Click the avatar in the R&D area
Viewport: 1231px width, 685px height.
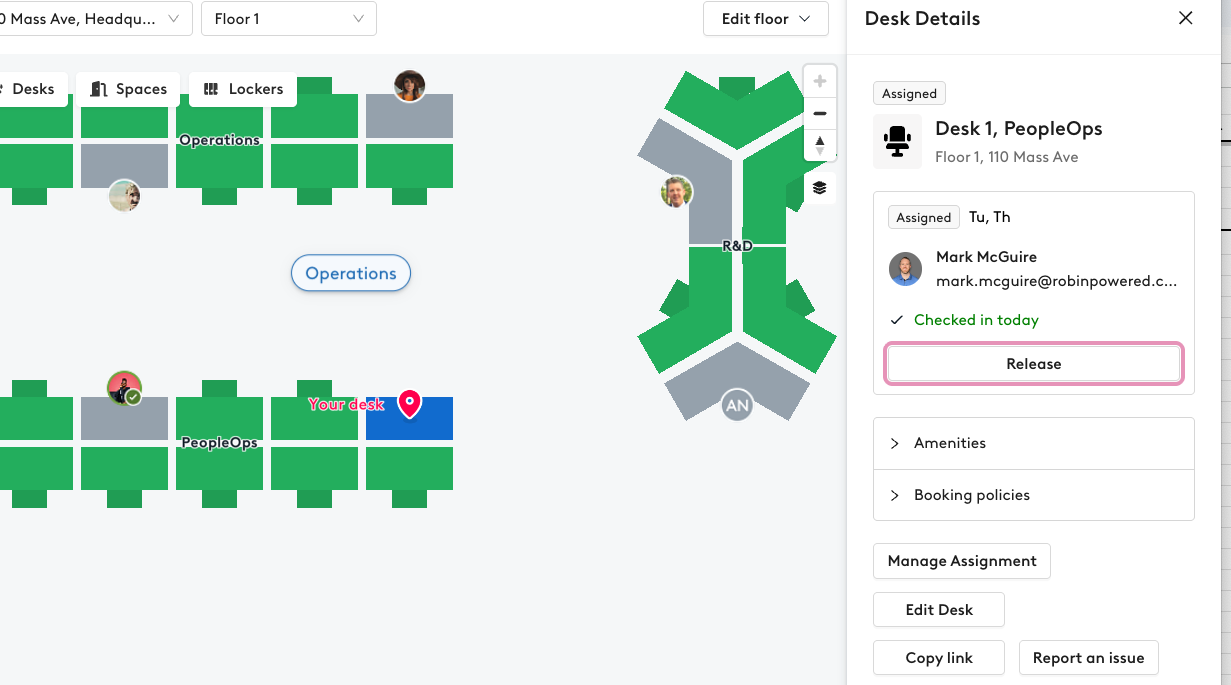pos(676,192)
